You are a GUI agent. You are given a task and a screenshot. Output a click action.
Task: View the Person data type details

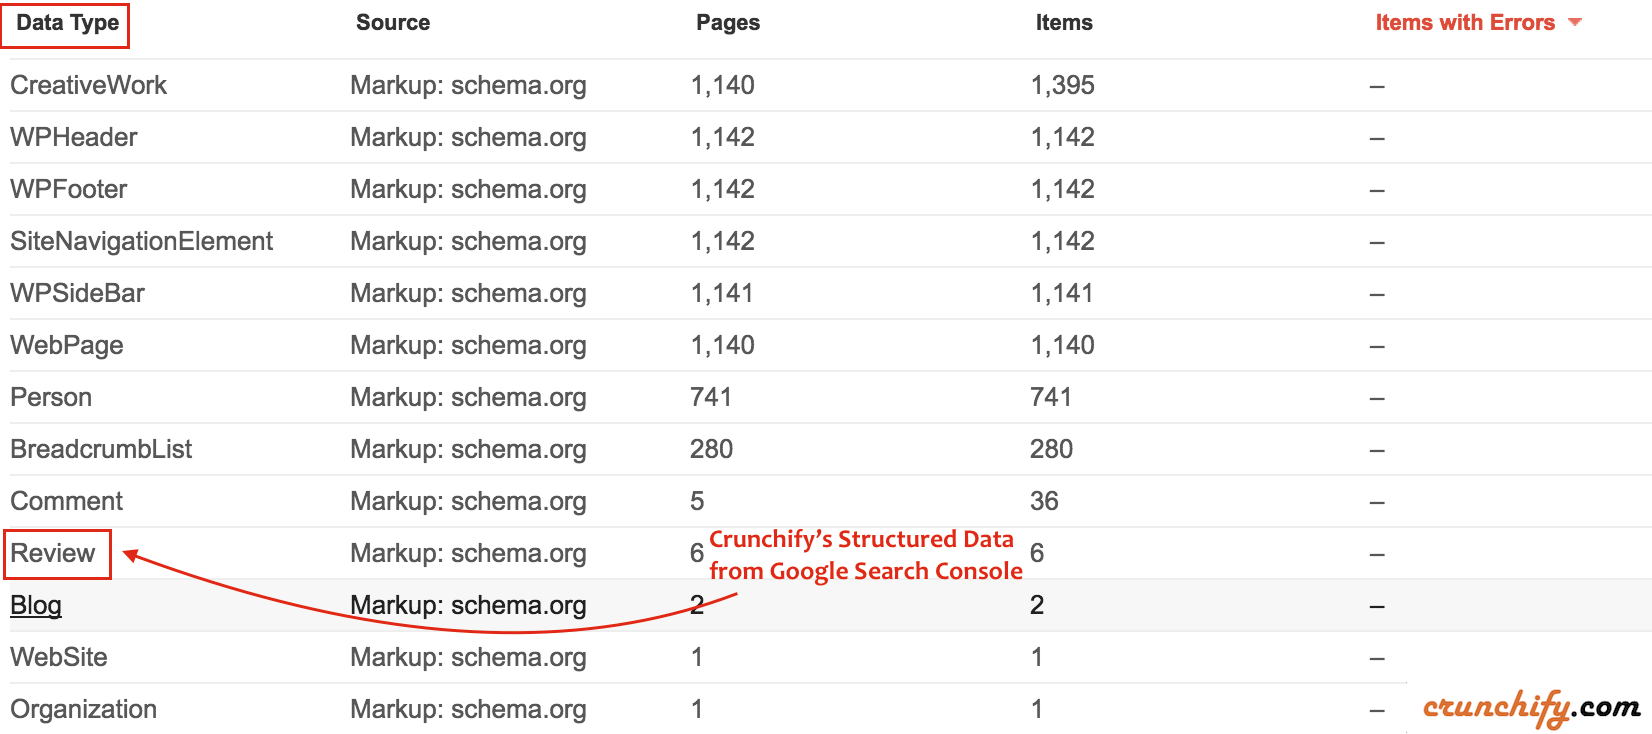(51, 397)
